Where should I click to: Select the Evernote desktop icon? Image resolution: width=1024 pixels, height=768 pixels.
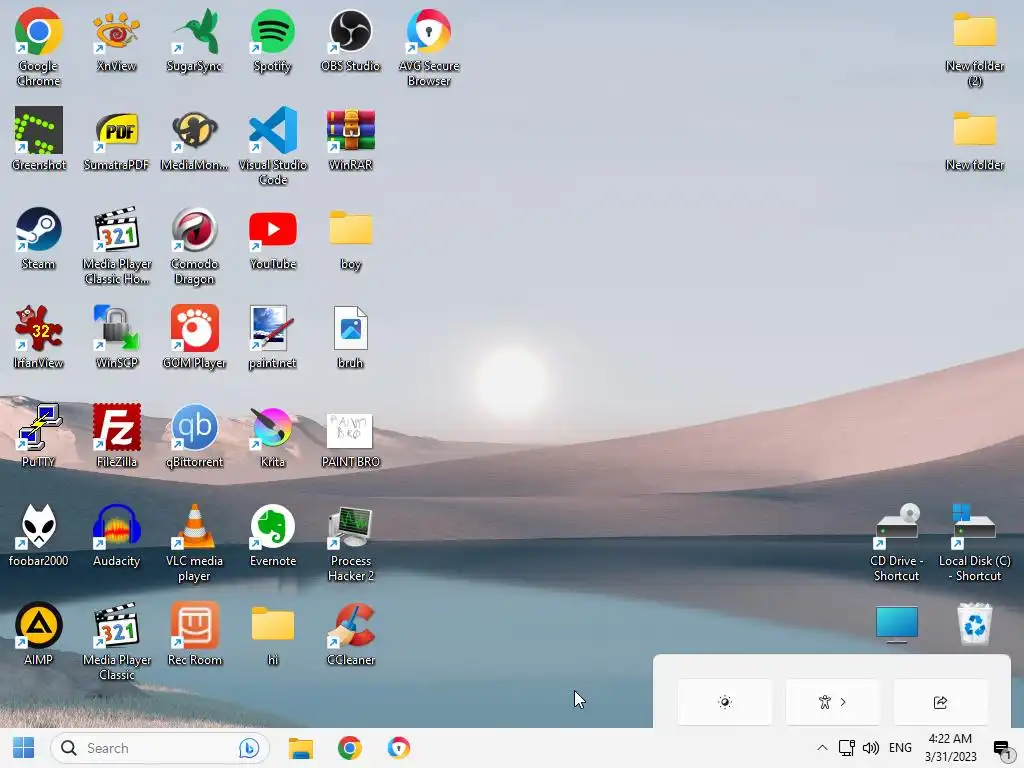(x=272, y=534)
